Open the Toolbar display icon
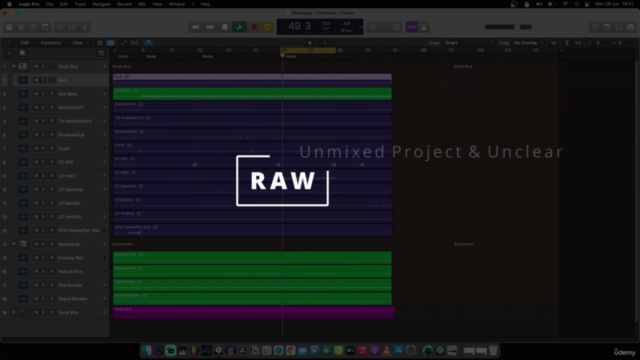This screenshot has width=640, height=360. pyautogui.click(x=45, y=27)
